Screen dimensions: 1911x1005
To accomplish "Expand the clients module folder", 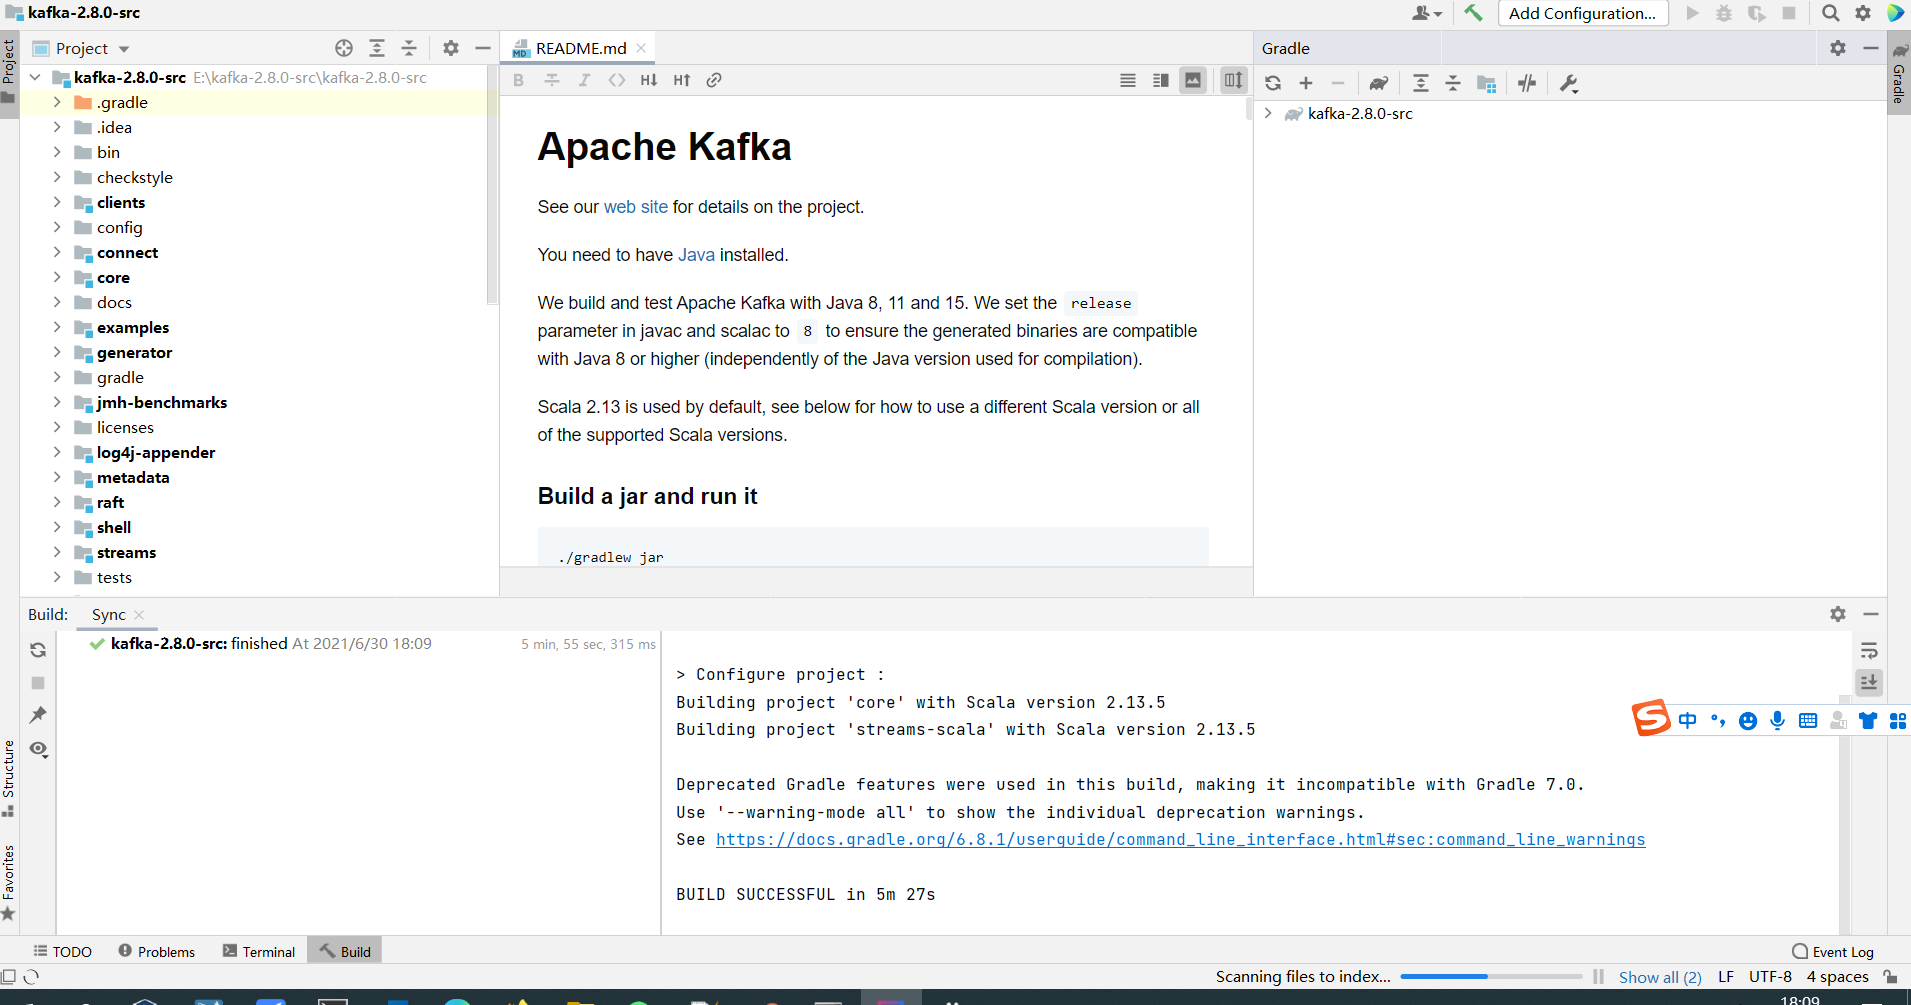I will pyautogui.click(x=57, y=202).
